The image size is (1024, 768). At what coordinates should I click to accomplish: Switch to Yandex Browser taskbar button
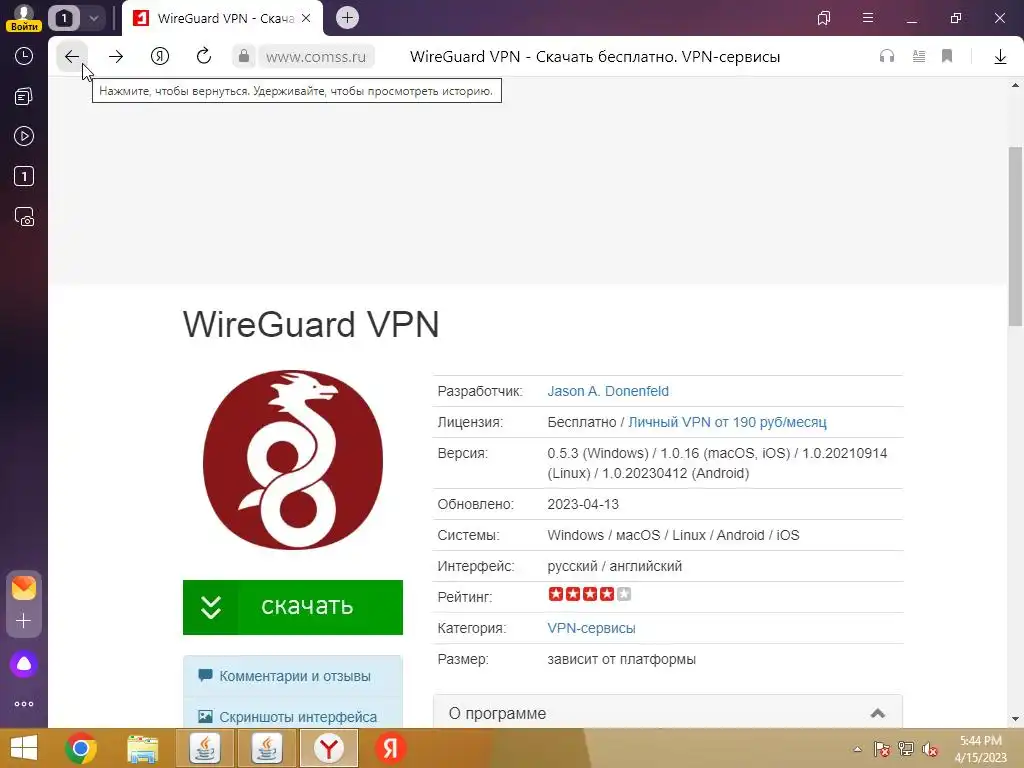click(x=329, y=748)
